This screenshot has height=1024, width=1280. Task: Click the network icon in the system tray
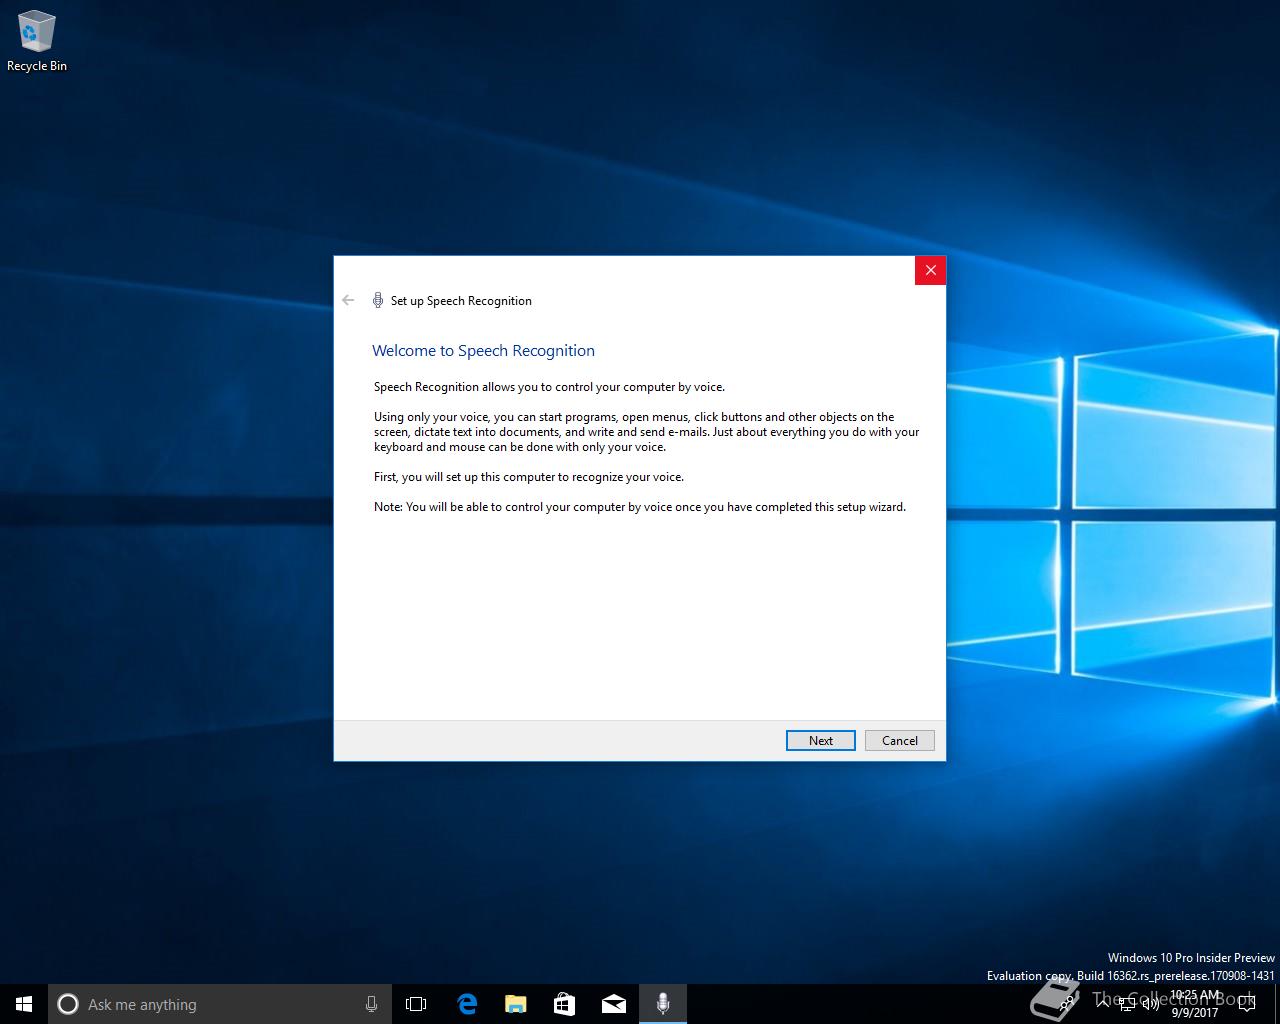[x=1127, y=1004]
